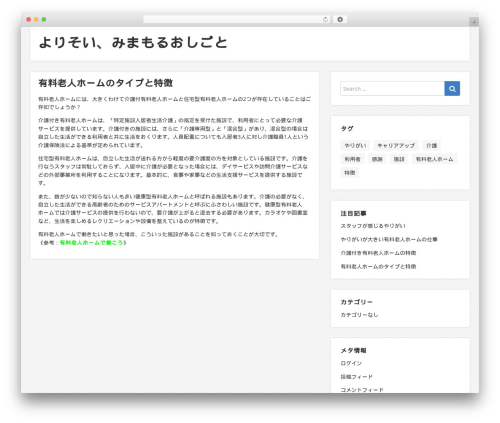Select the やりがい tag
Image resolution: width=500 pixels, height=423 pixels.
pyautogui.click(x=355, y=146)
